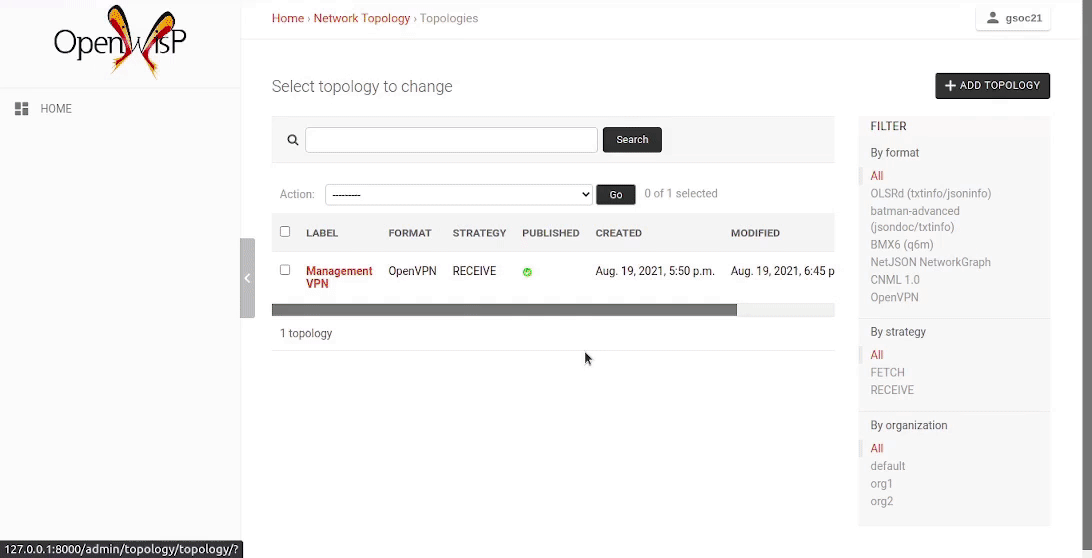The width and height of the screenshot is (1092, 558).
Task: Click the 'Select topology to change' heading
Action: tap(362, 86)
